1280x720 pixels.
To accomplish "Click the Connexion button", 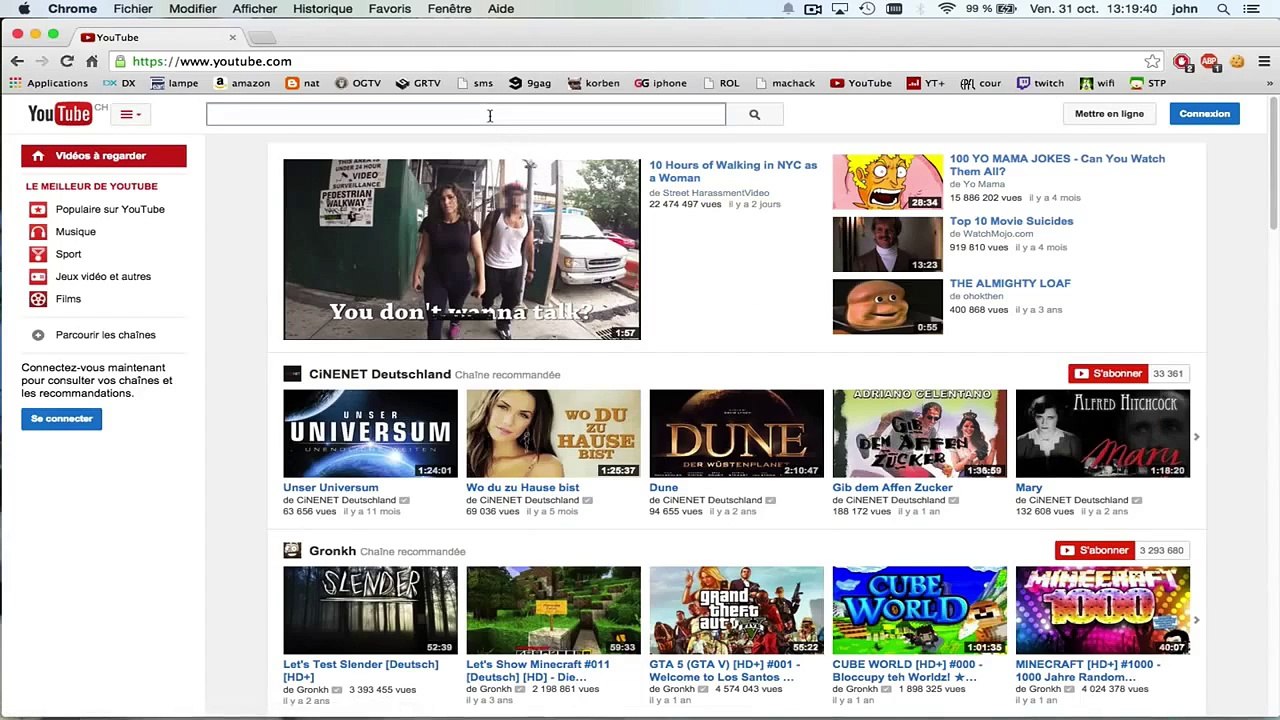I will (x=1204, y=114).
